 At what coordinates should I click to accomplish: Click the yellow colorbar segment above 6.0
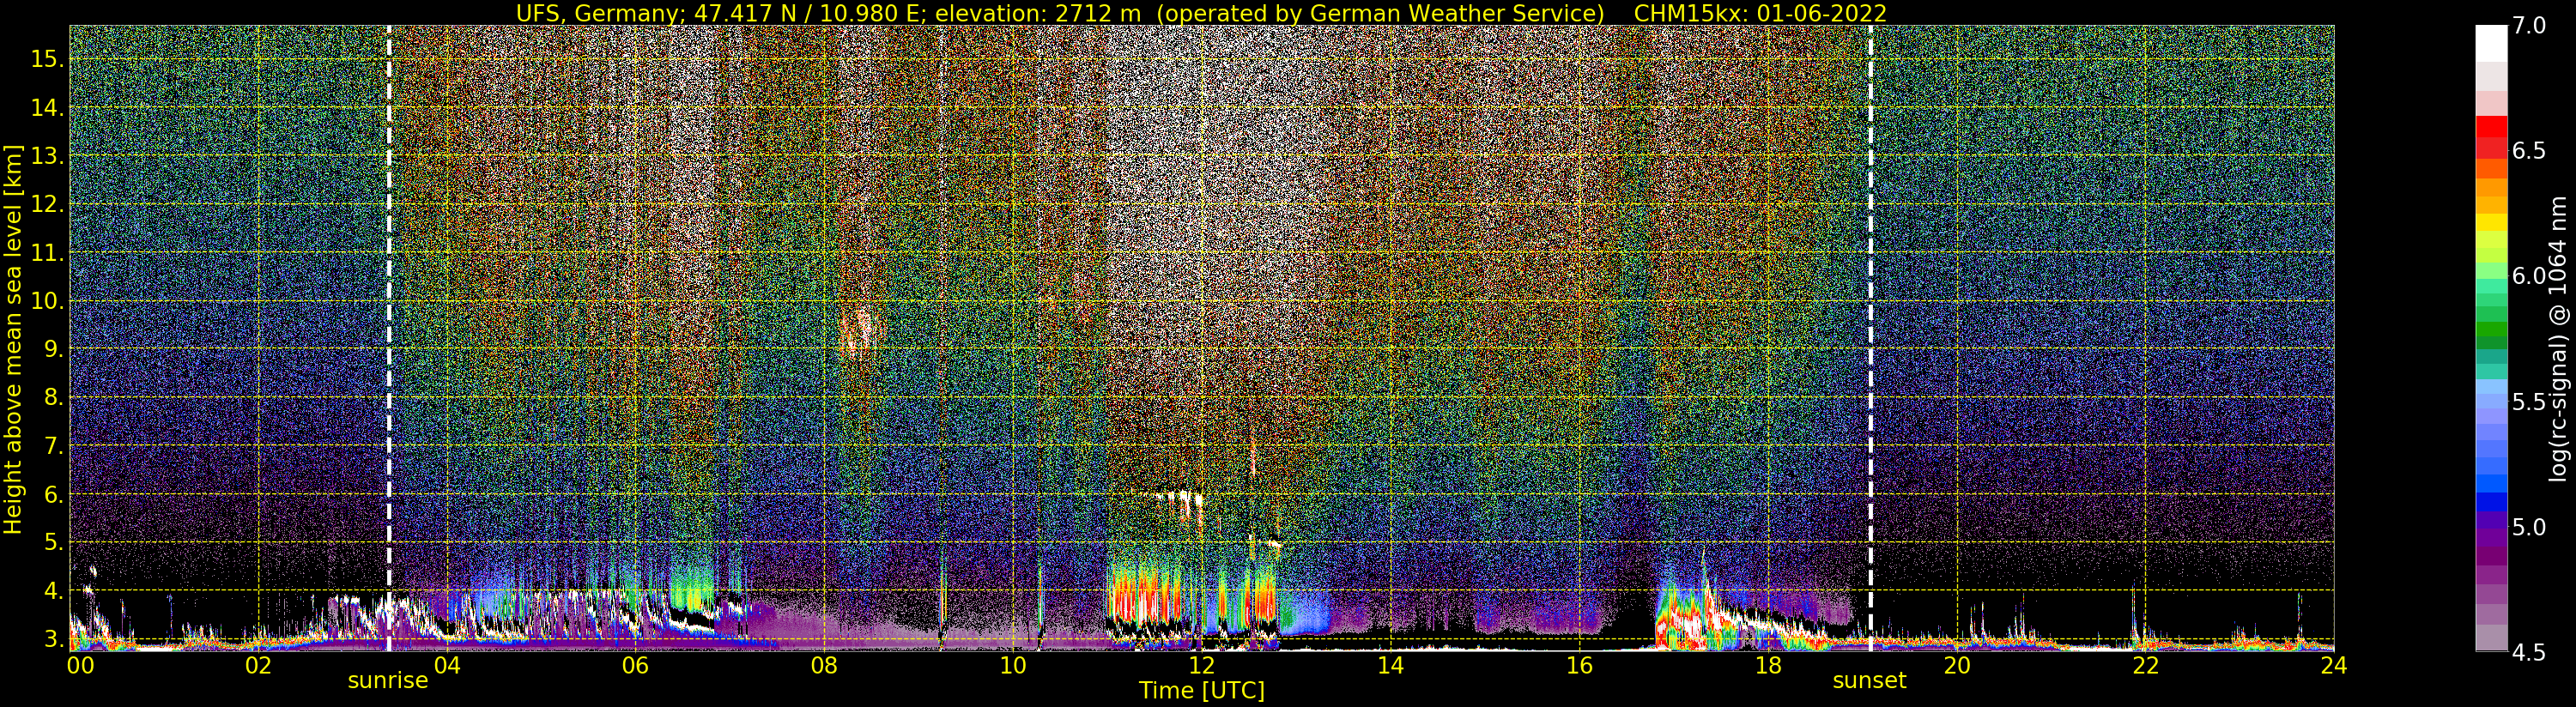pos(2491,222)
